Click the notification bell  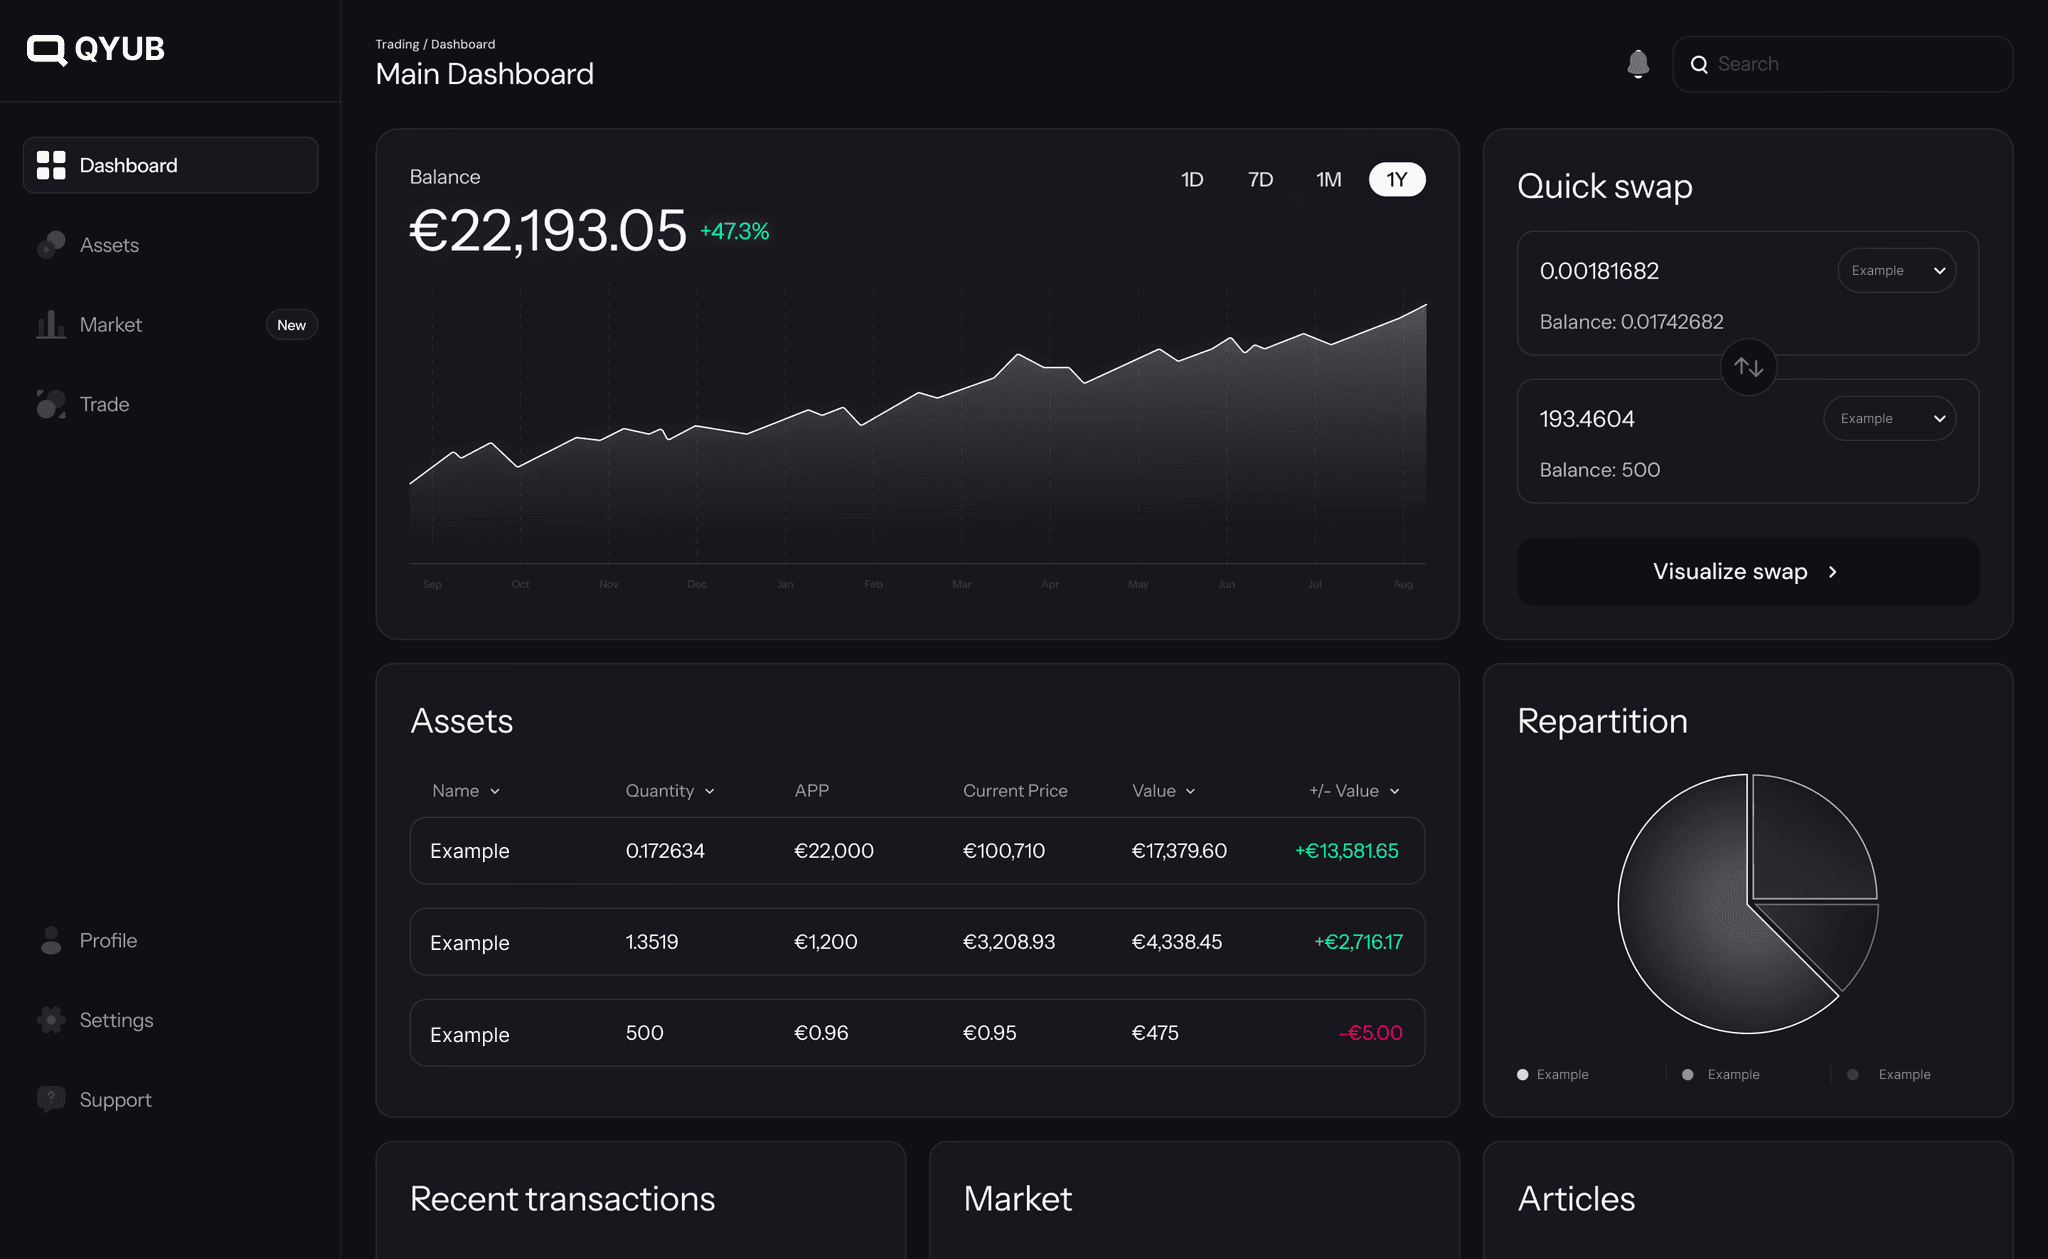tap(1638, 63)
